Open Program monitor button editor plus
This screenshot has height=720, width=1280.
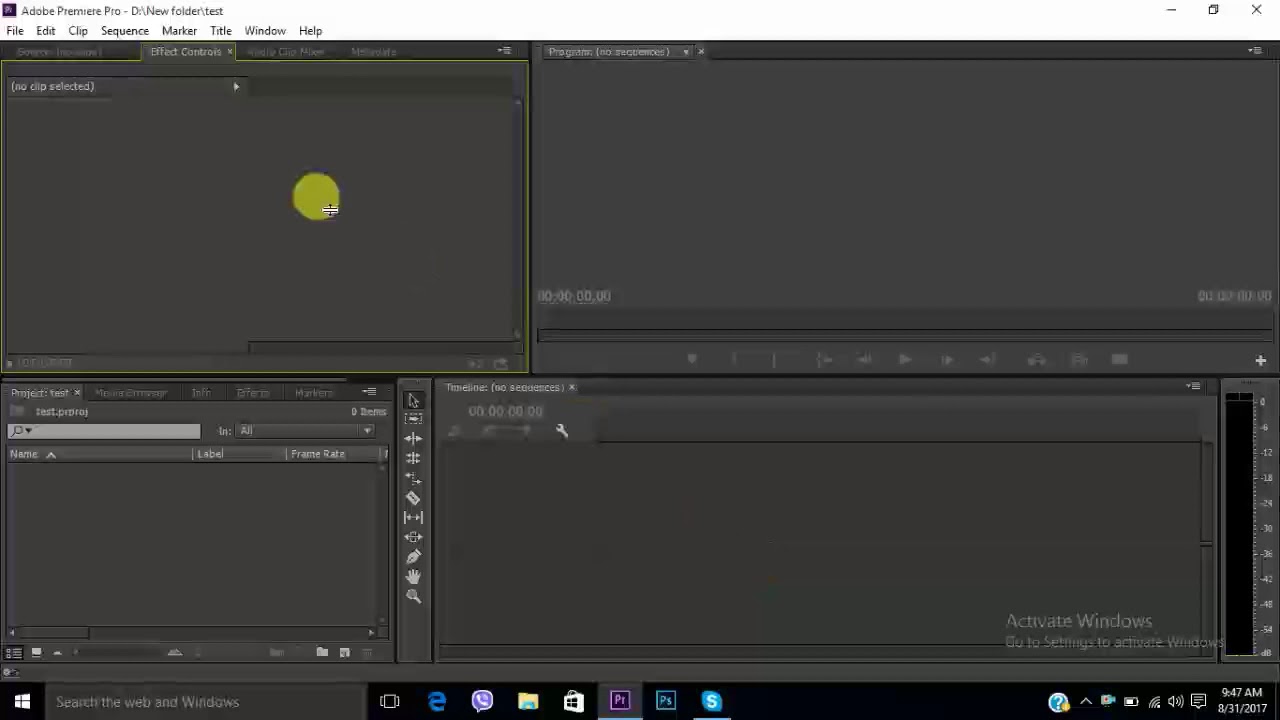tap(1261, 360)
